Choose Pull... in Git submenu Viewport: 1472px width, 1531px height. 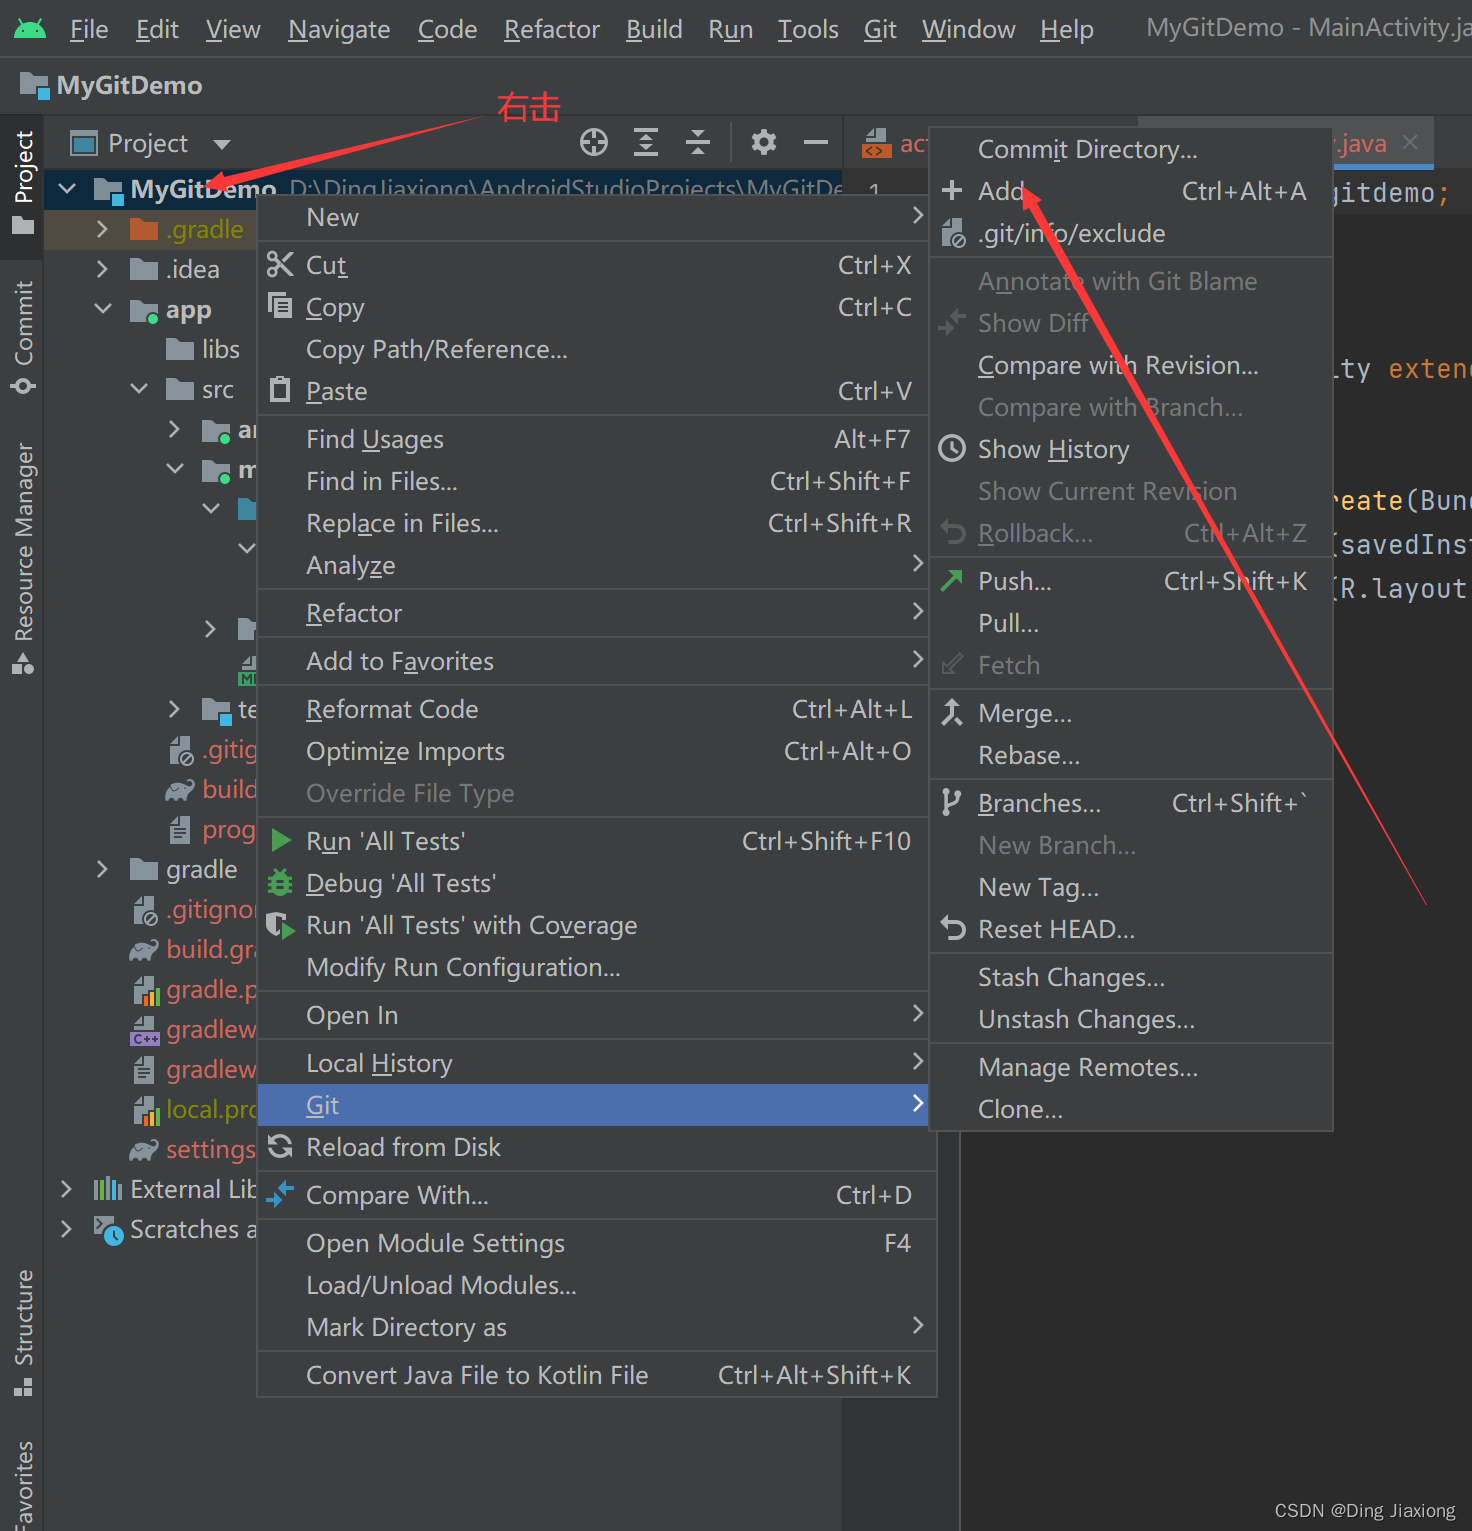[x=1131, y=623]
